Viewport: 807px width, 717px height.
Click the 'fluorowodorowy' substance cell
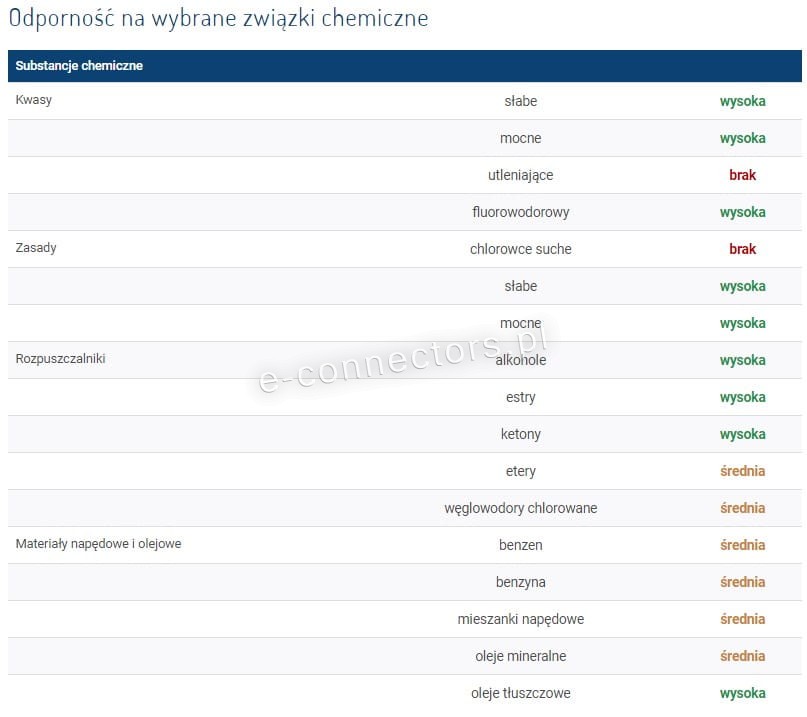[520, 212]
